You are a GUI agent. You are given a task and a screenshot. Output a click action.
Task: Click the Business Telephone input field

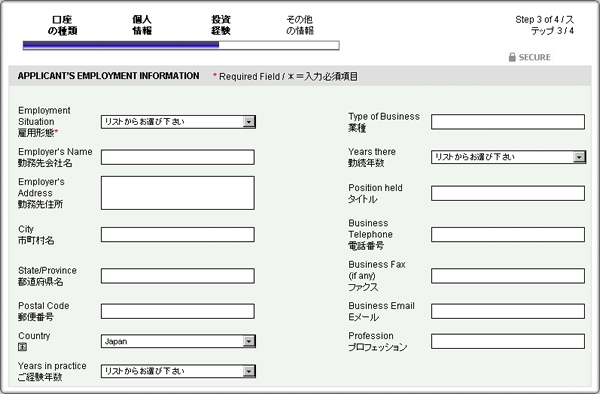pos(508,234)
